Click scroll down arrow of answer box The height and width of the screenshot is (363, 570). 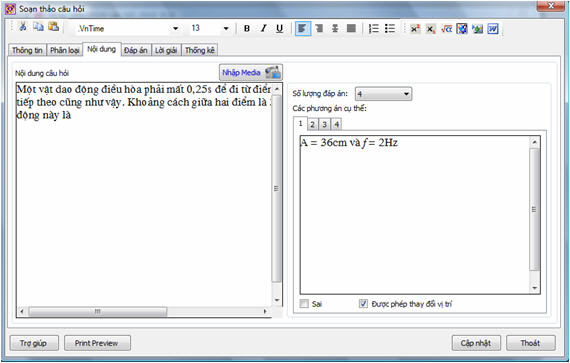pos(534,288)
